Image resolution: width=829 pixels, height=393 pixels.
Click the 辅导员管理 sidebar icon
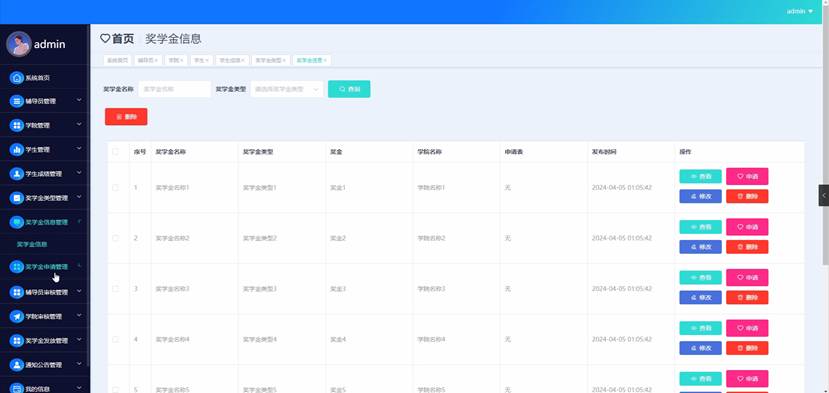point(17,101)
